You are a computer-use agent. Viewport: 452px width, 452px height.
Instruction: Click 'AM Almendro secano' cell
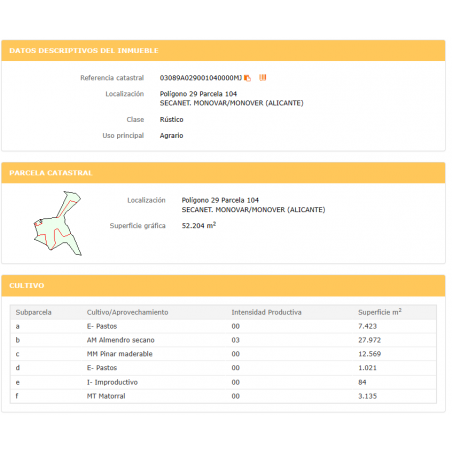pos(121,340)
